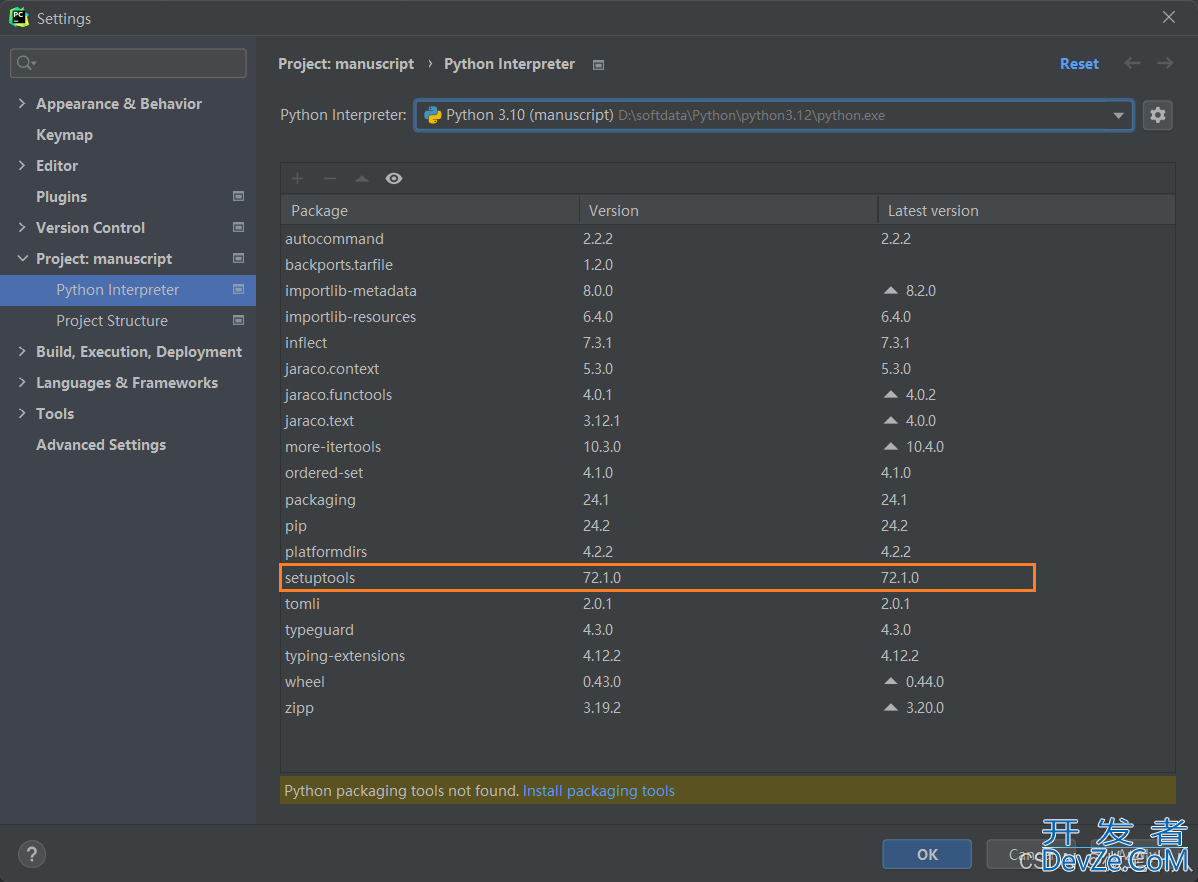The image size is (1198, 882).
Task: Click the forward navigation arrow
Action: point(1164,63)
